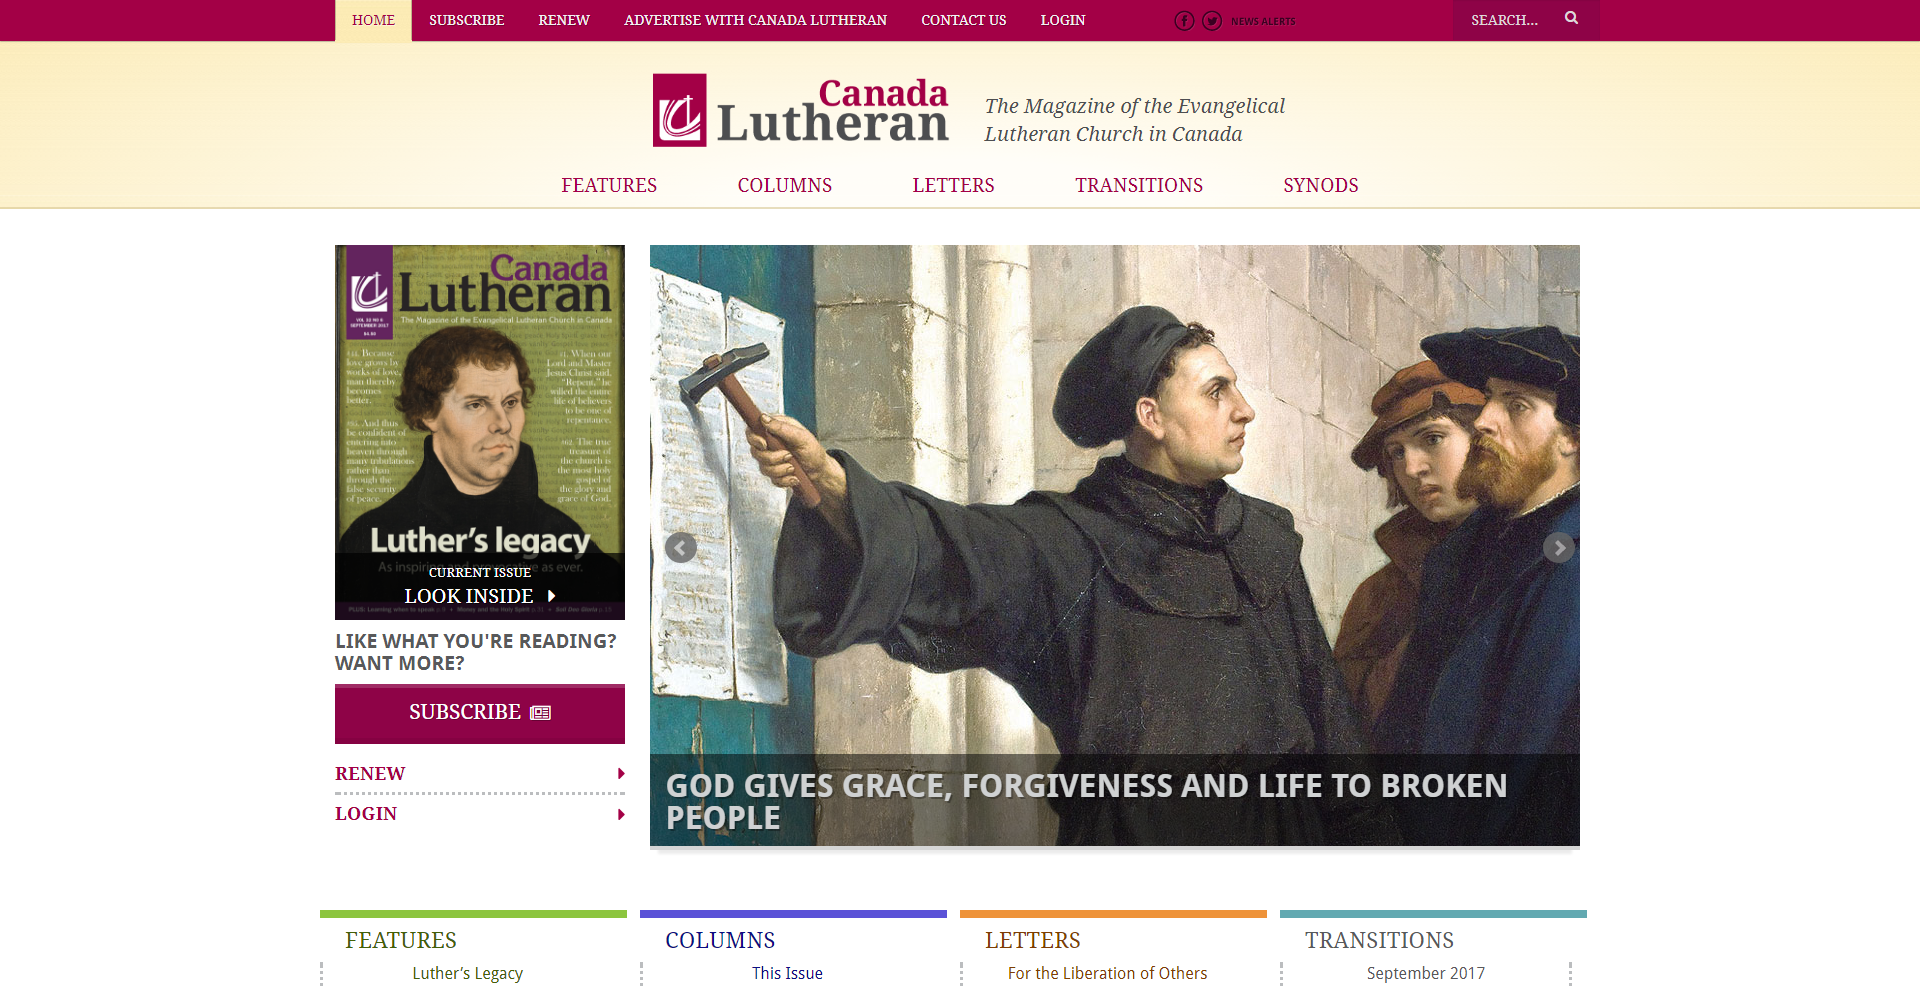Click the Search input field
Screen dimensions: 1920x988
1506,20
